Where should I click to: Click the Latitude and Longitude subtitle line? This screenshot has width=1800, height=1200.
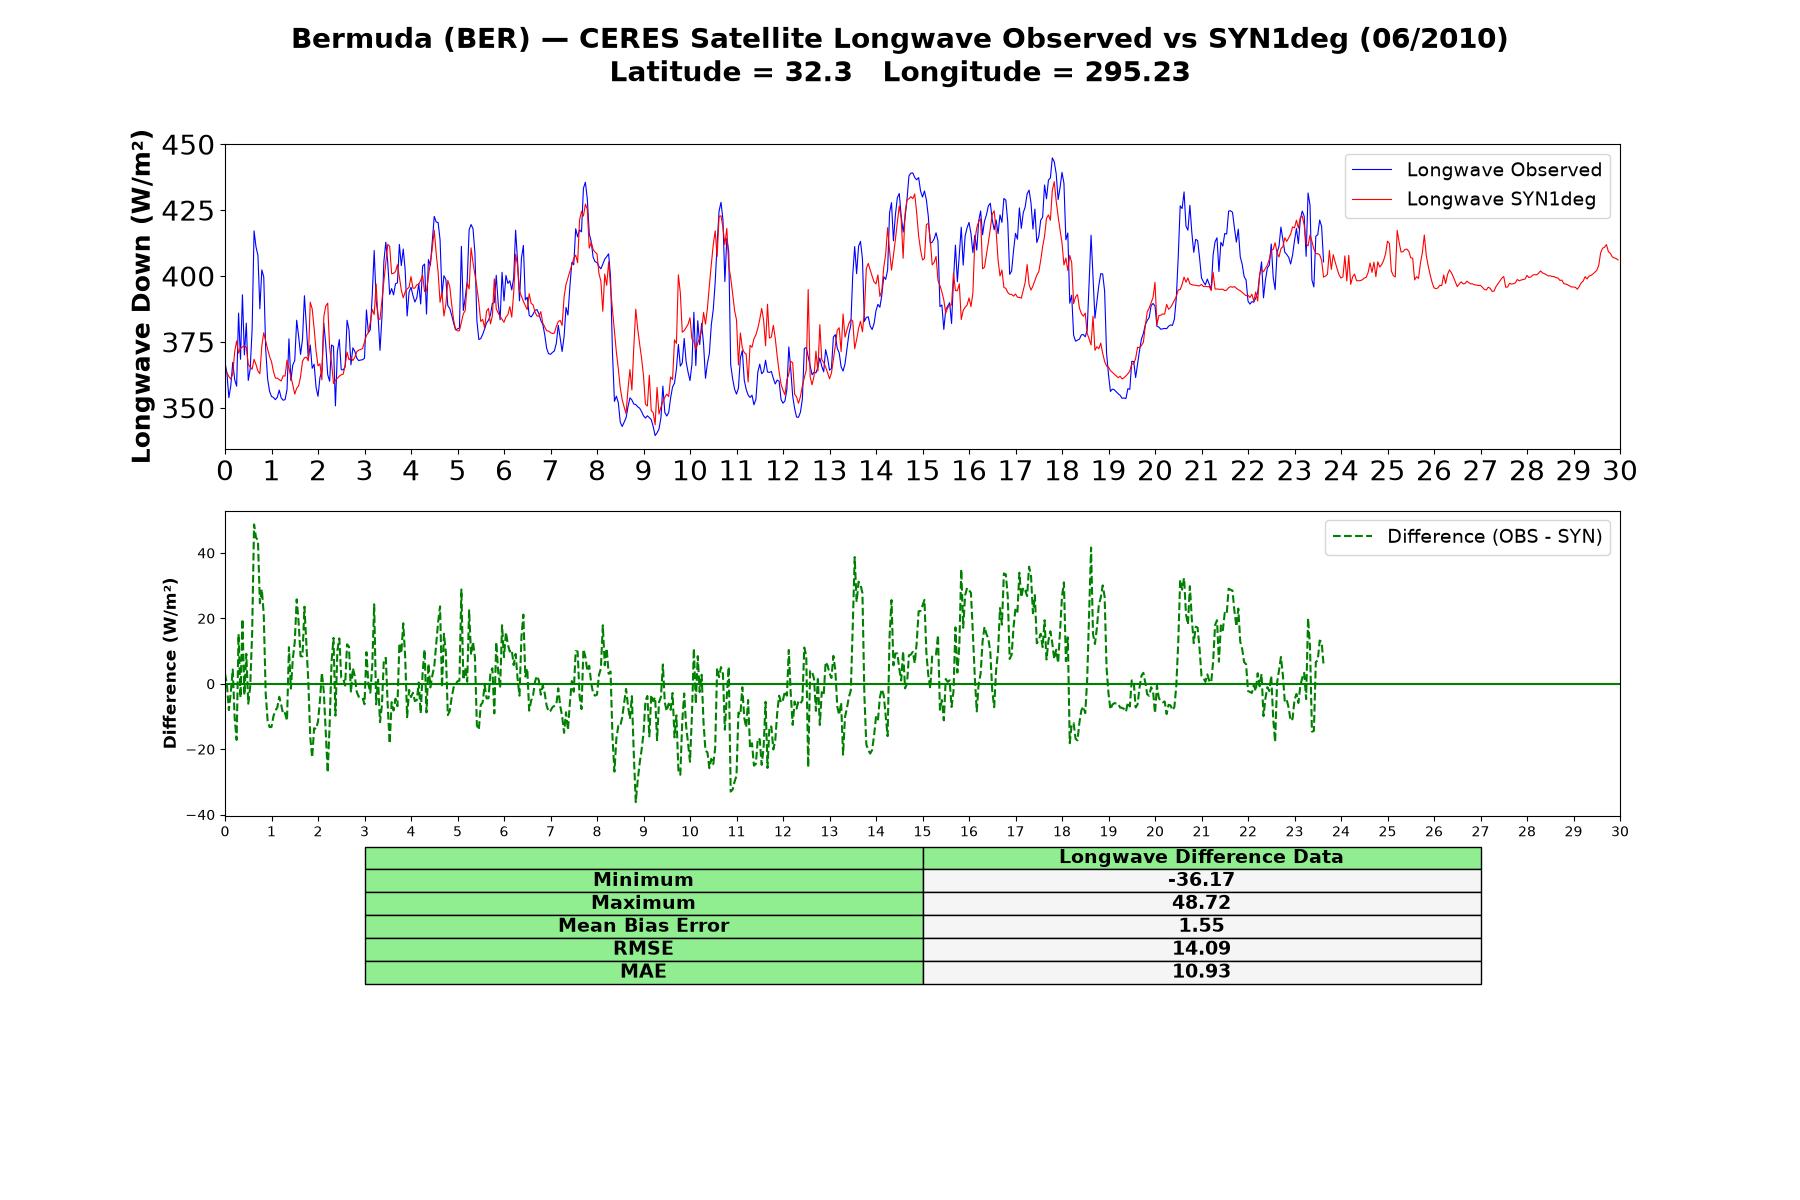coord(900,72)
